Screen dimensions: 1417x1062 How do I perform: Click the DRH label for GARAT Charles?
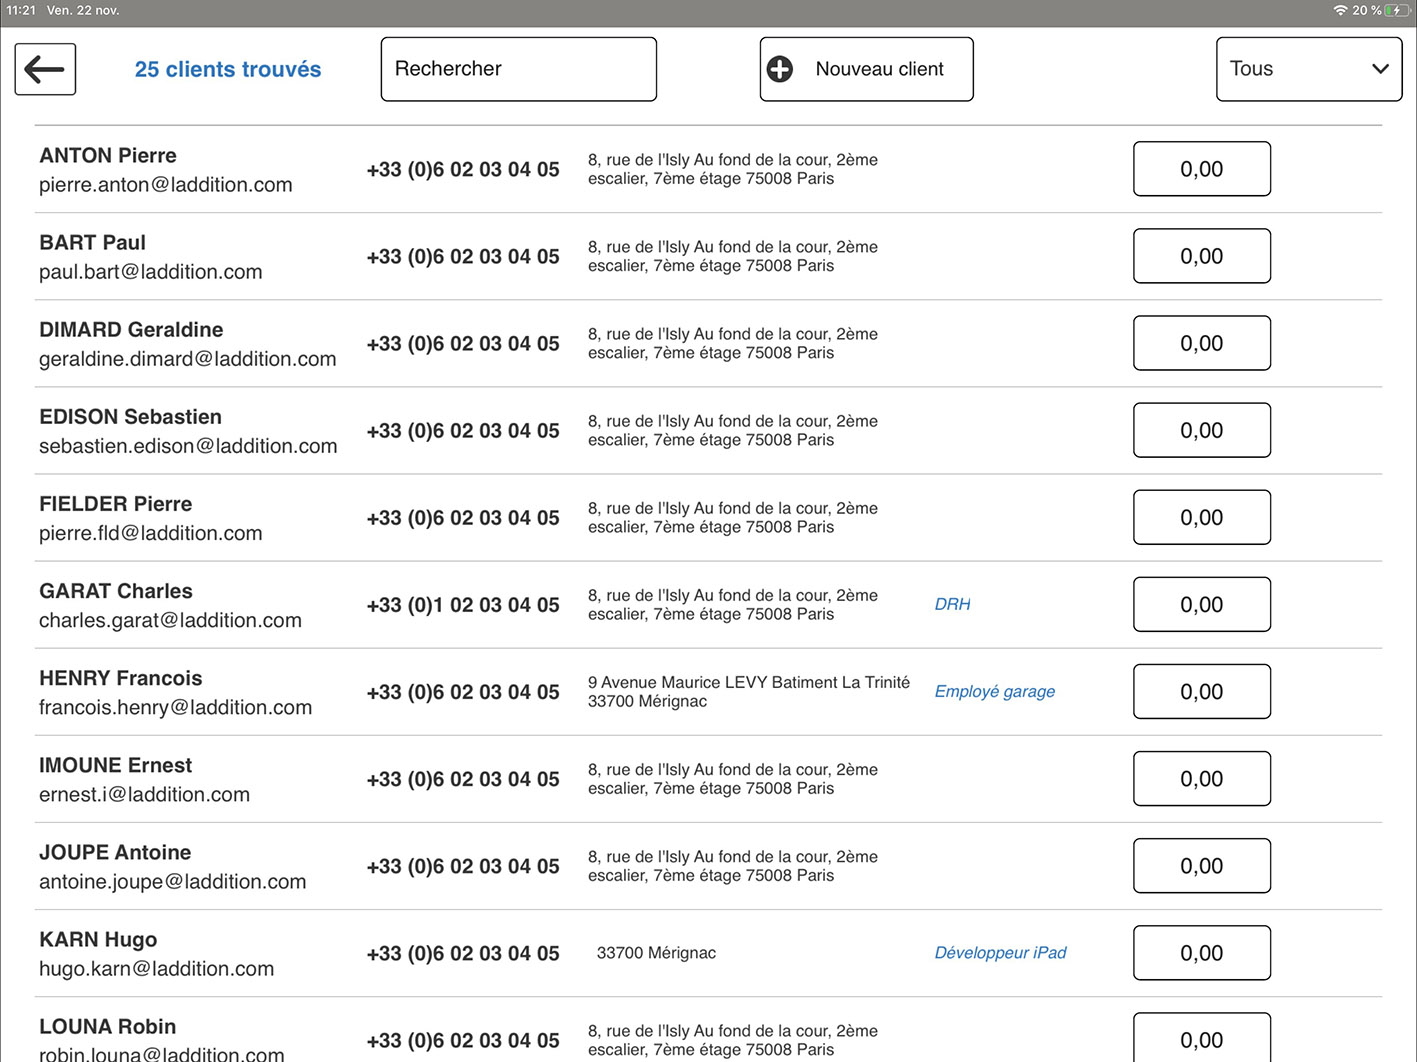(x=952, y=604)
